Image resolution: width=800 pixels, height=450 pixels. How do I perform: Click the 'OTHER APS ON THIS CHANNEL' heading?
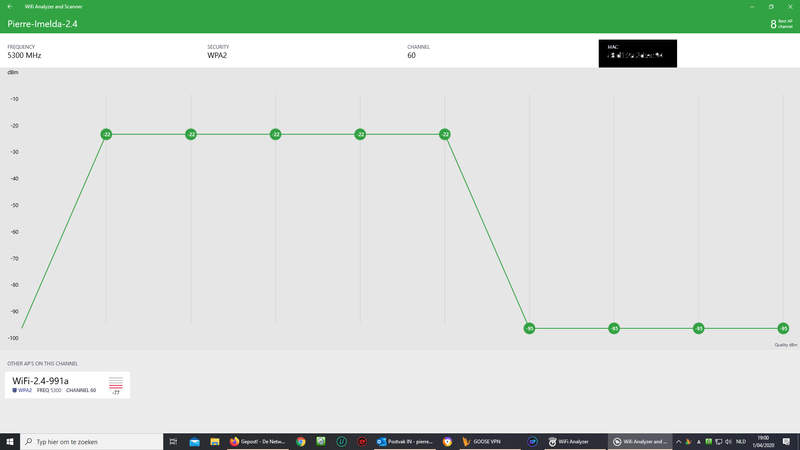pos(42,364)
